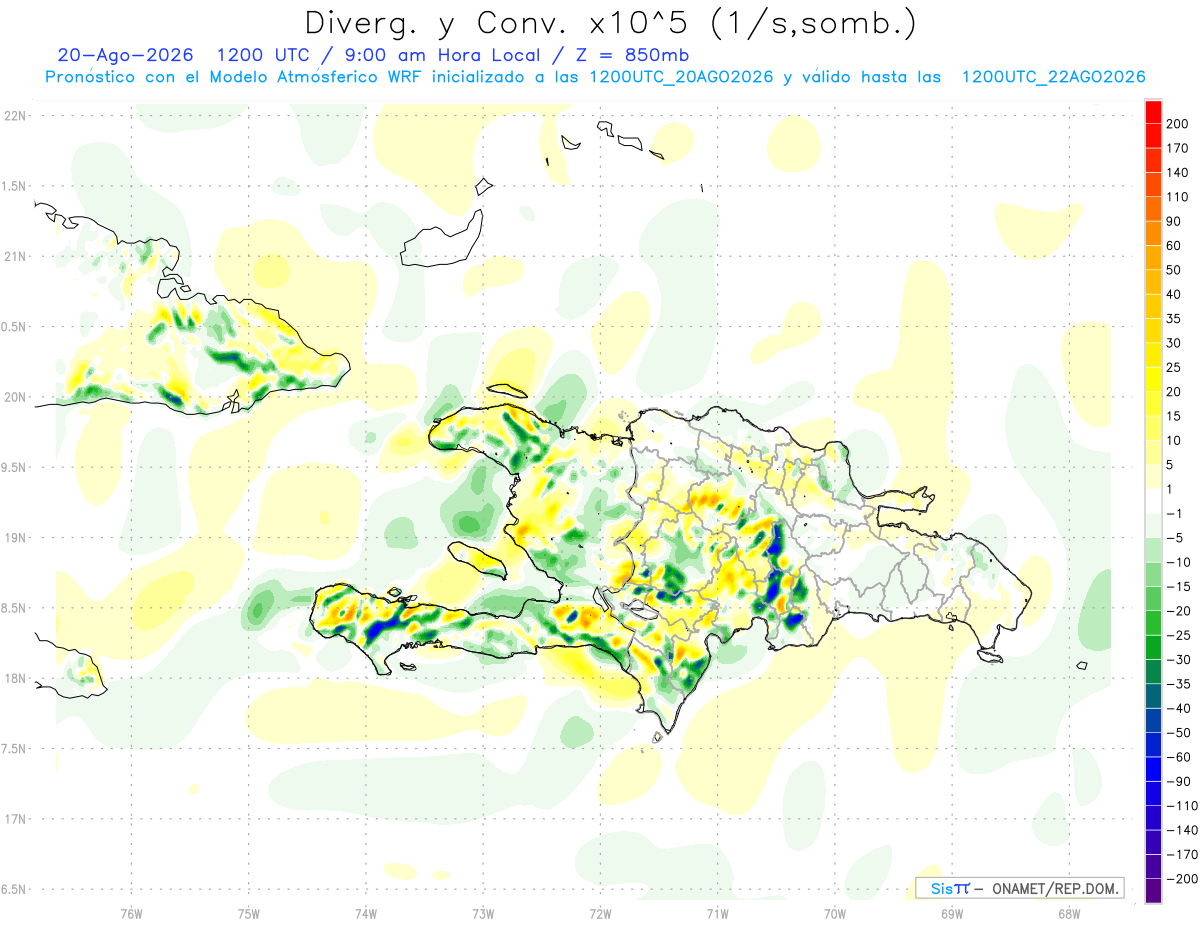Click longitude axis label '70W'
The width and height of the screenshot is (1200, 927).
pos(835,912)
